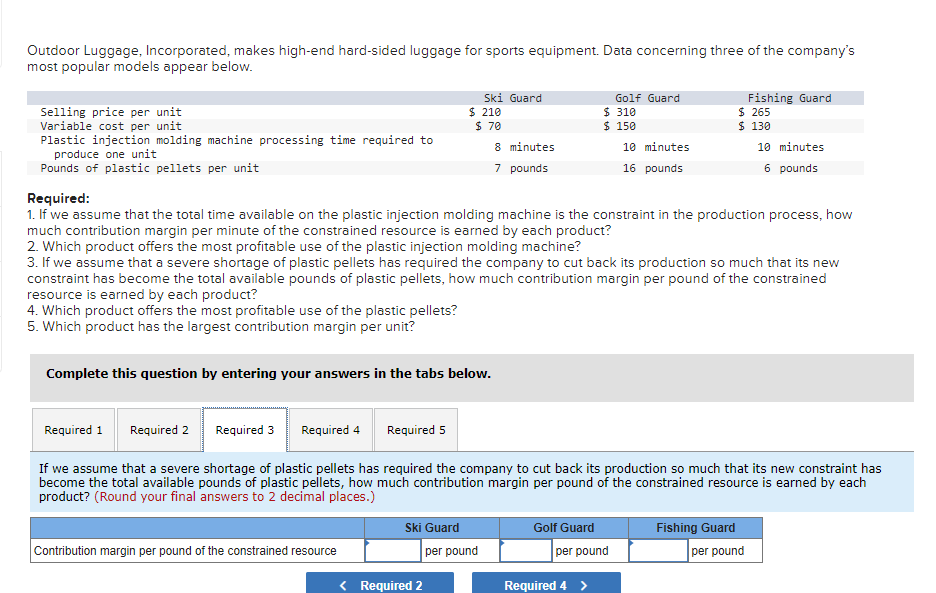Viewport: 936px width, 593px height.
Task: Go back with the Required 2 button
Action: point(380,585)
